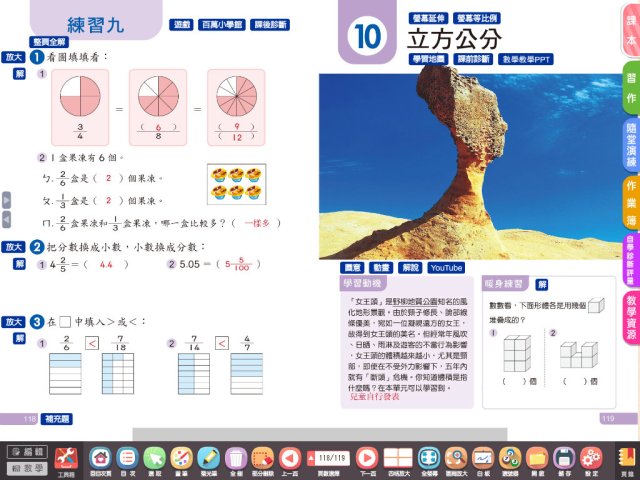Open the table of contents (目次) icon
Image resolution: width=640 pixels, height=480 pixels.
click(127, 457)
